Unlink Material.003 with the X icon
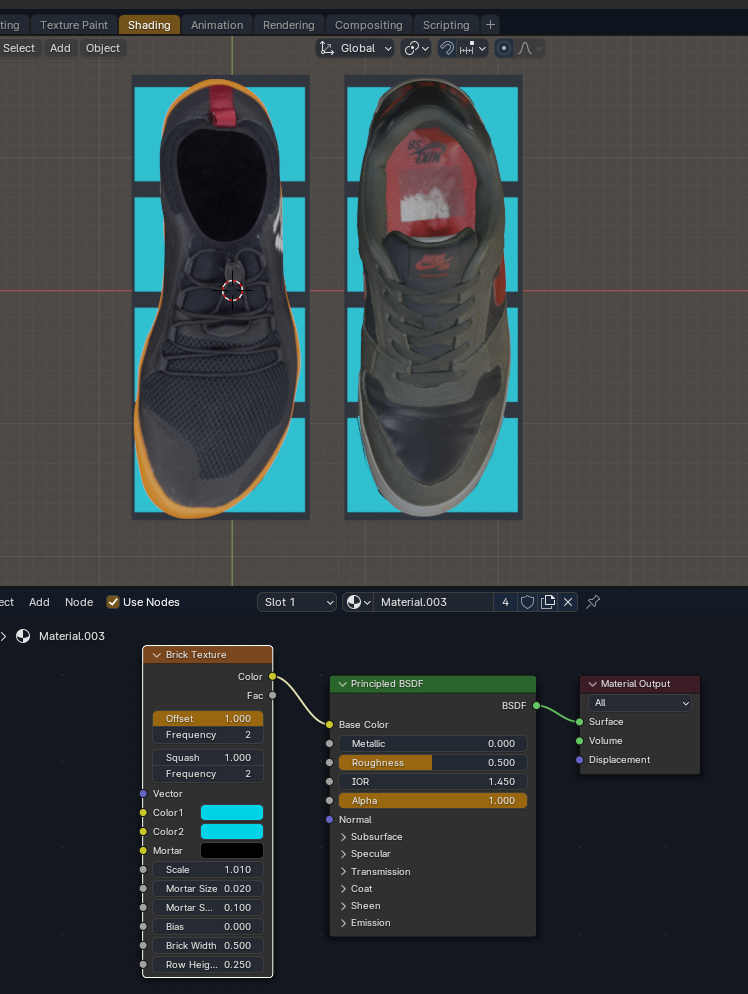This screenshot has width=748, height=994. tap(568, 602)
